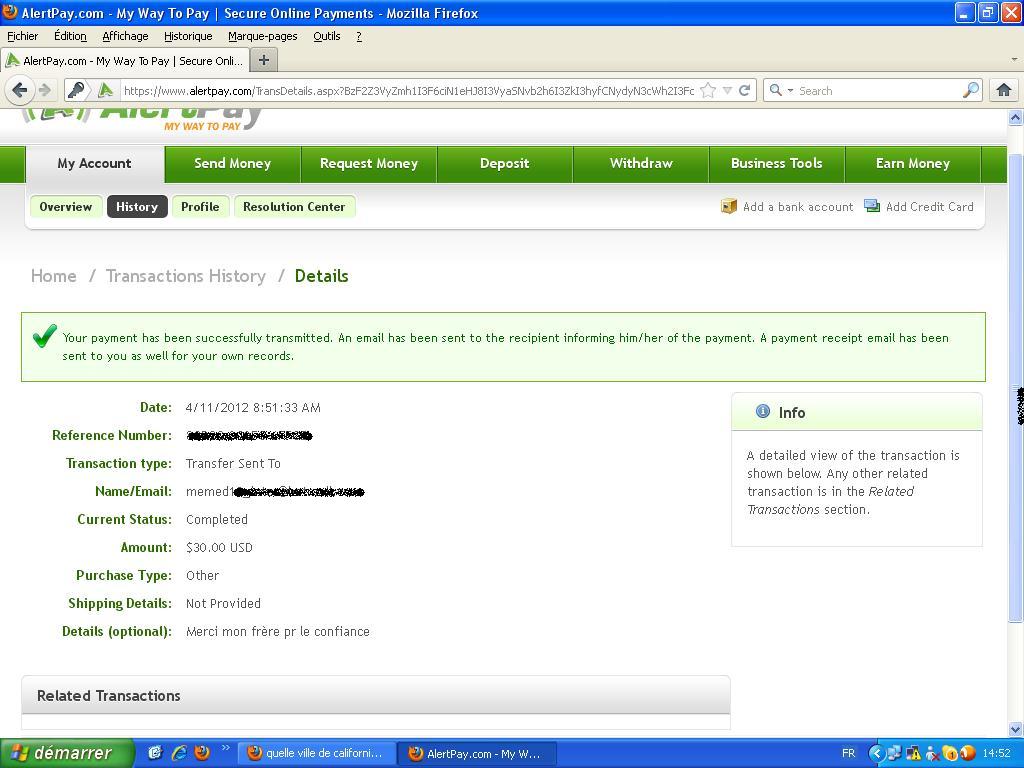The width and height of the screenshot is (1024, 768).
Task: Open the Marque-pages menu
Action: point(263,36)
